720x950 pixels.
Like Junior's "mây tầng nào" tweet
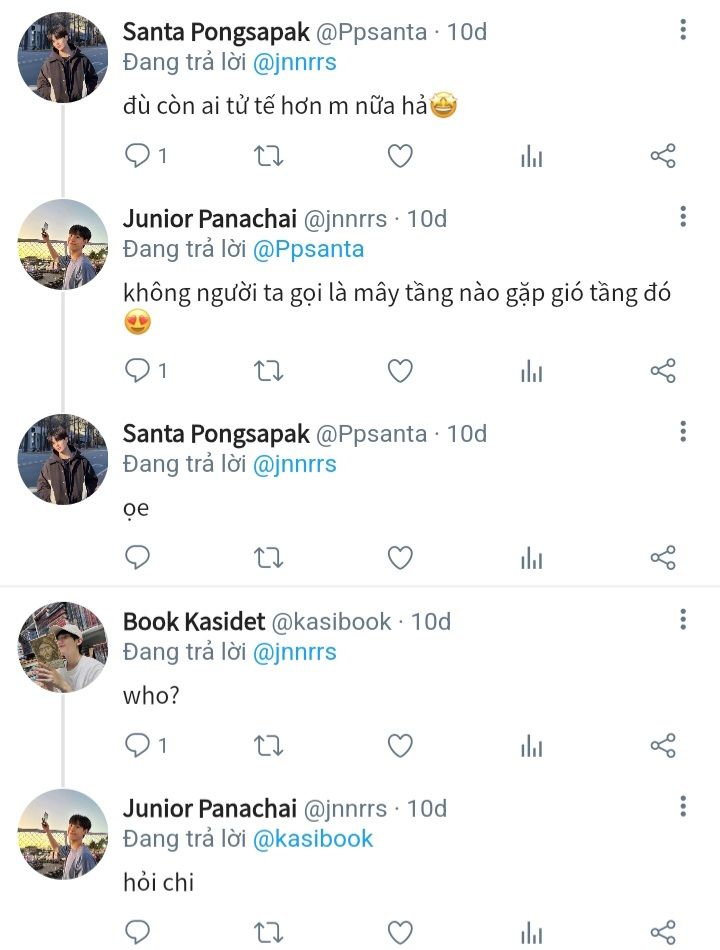400,371
